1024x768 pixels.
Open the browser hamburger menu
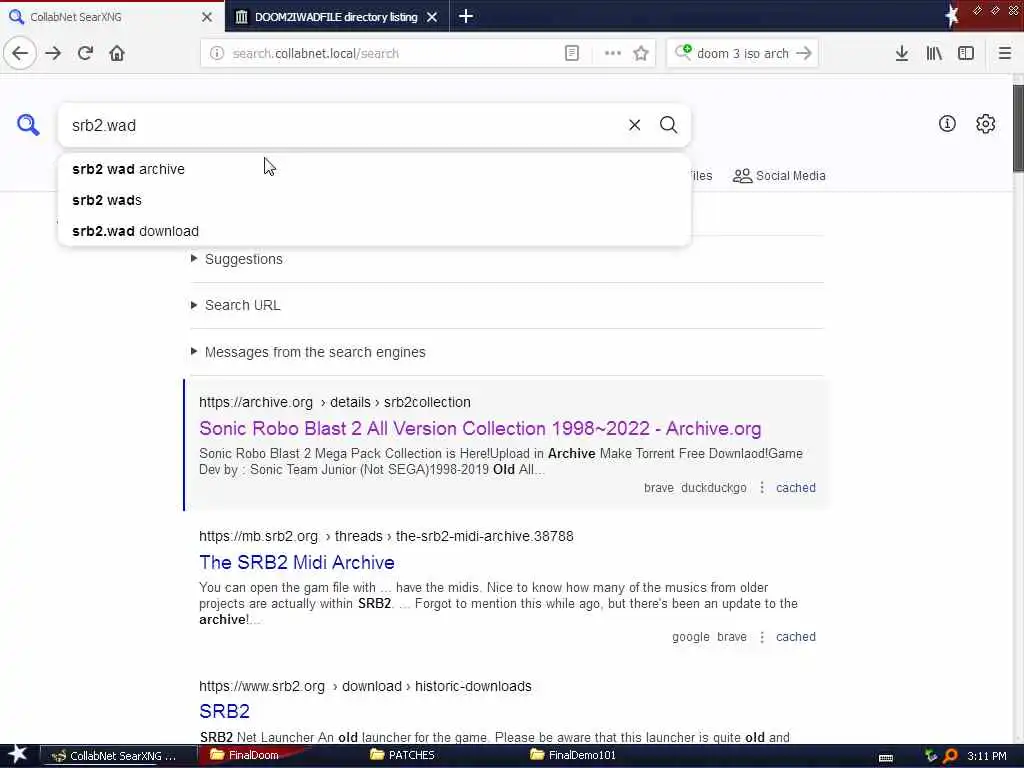click(1005, 54)
